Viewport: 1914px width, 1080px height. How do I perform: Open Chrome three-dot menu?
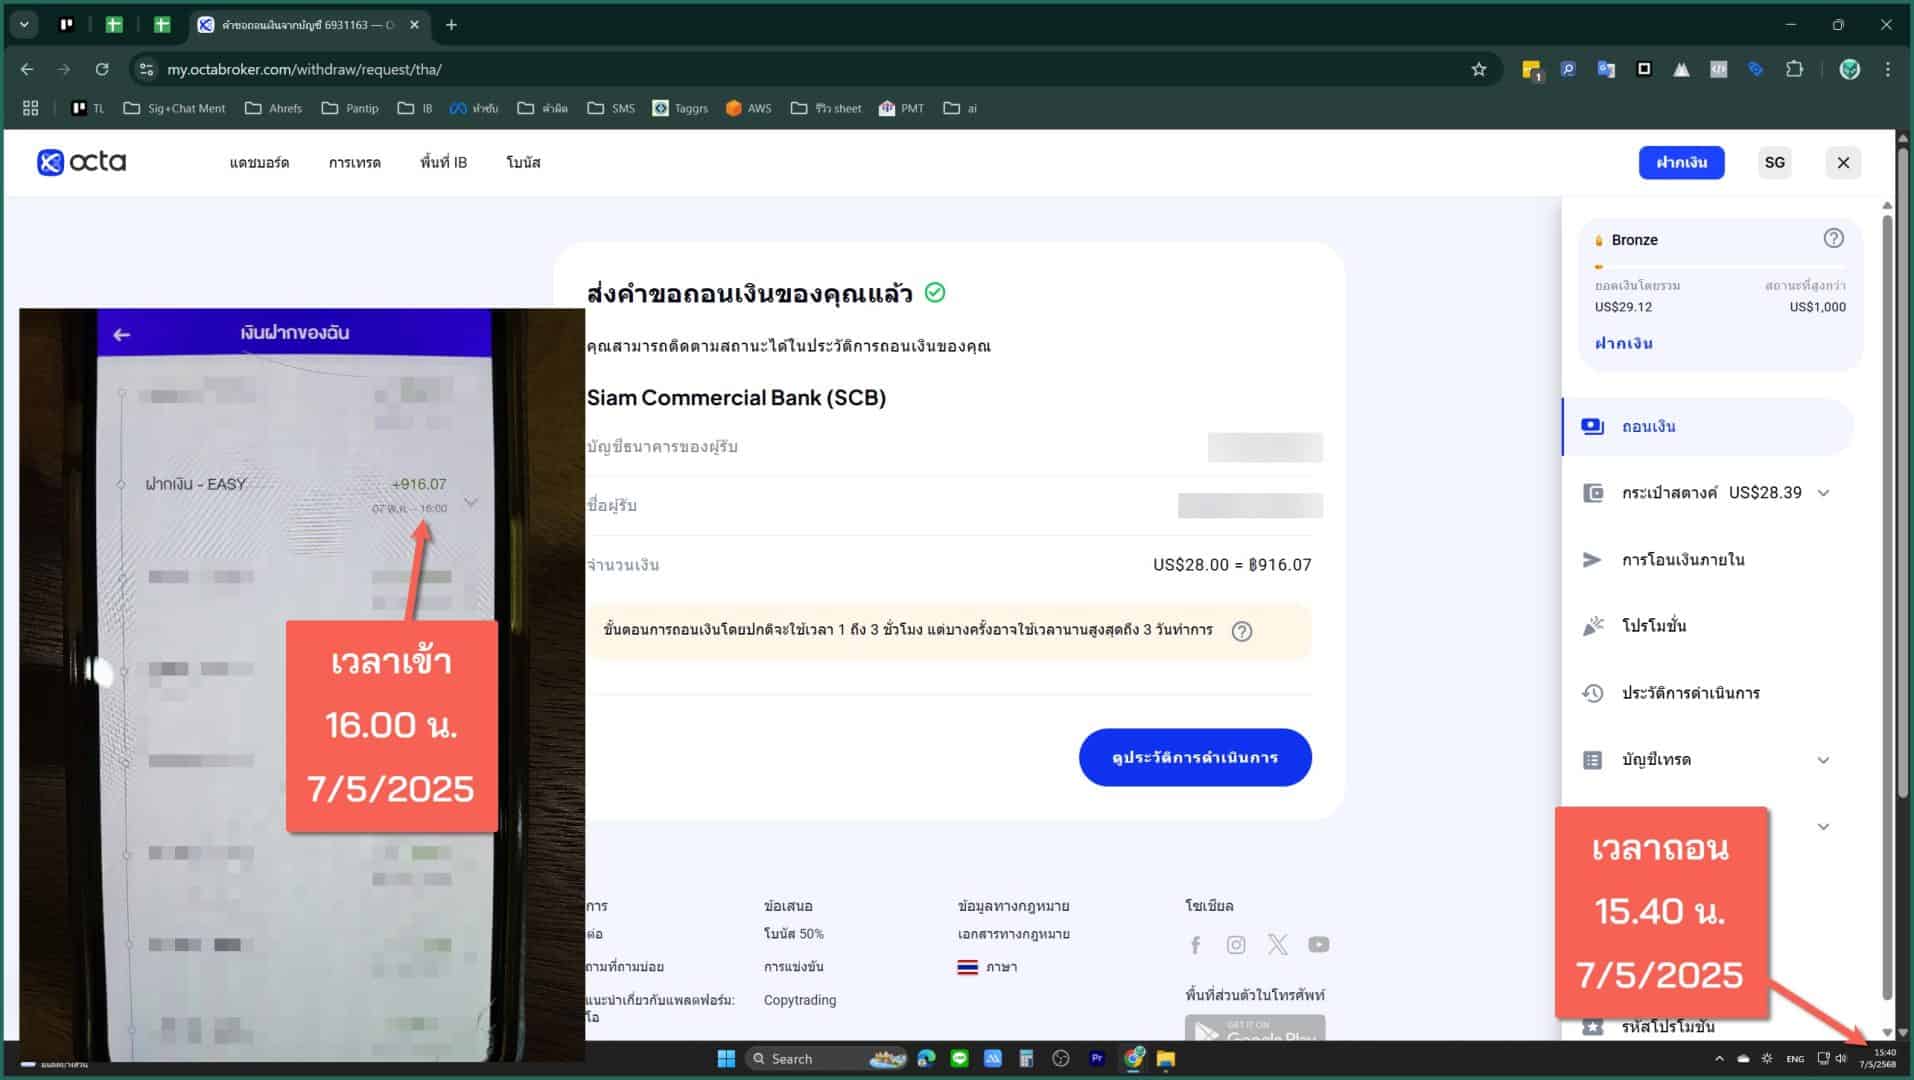coord(1887,69)
